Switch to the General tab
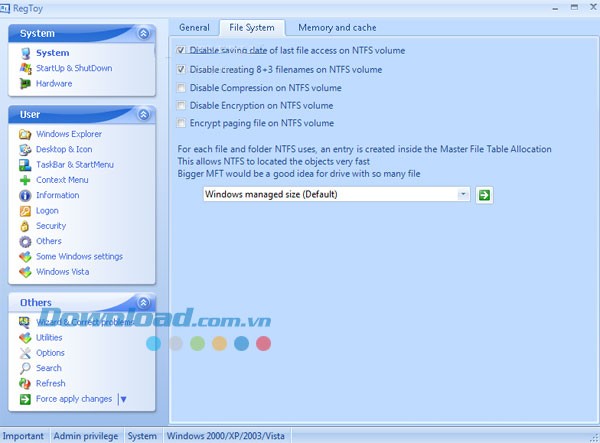This screenshot has height=443, width=600. (x=194, y=27)
